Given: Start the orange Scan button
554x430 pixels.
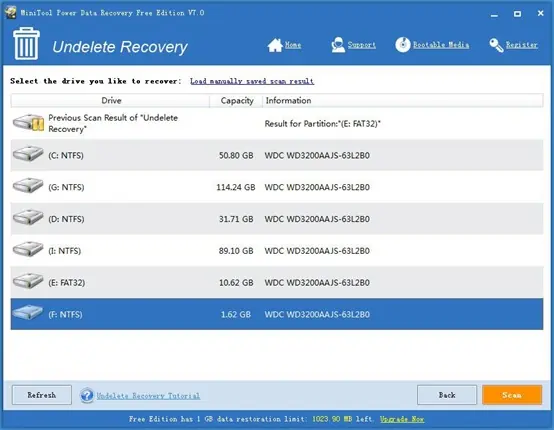Looking at the screenshot, I should click(x=512, y=395).
